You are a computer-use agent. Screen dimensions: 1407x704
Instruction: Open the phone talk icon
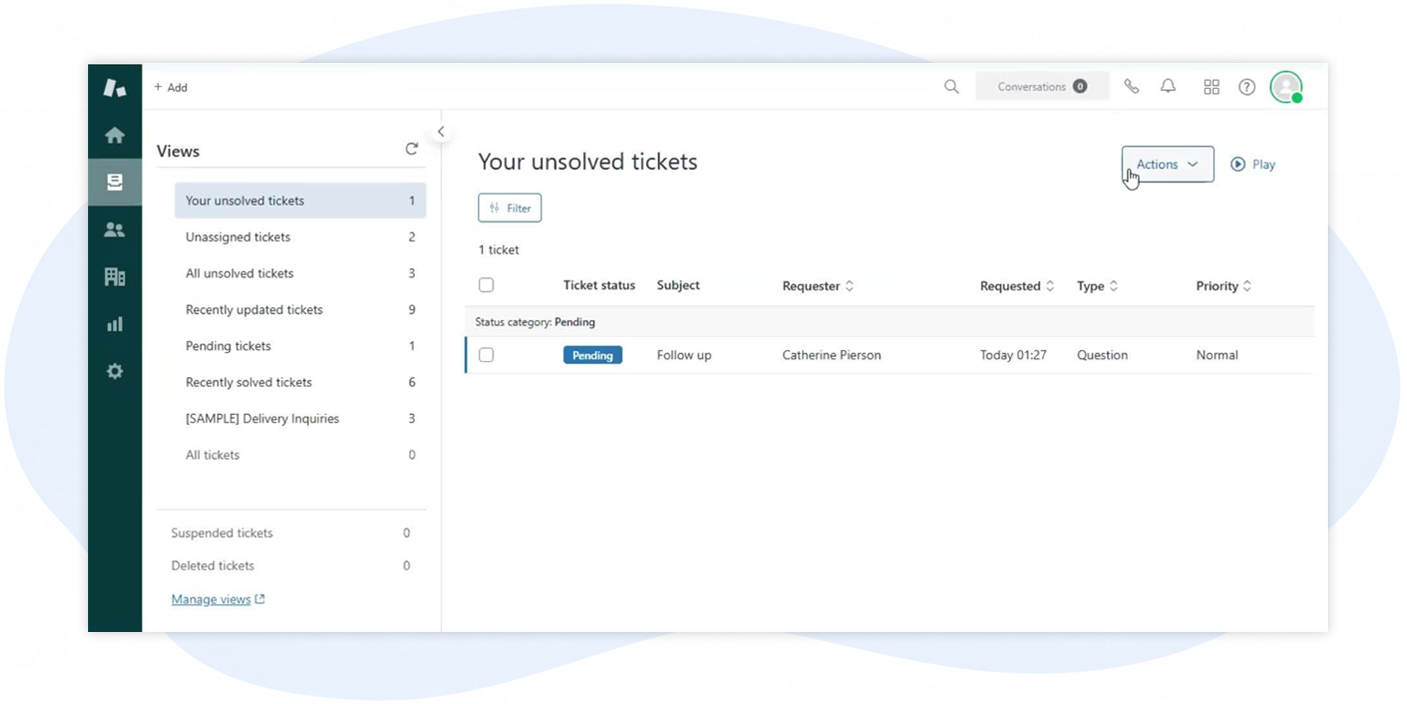click(x=1131, y=87)
